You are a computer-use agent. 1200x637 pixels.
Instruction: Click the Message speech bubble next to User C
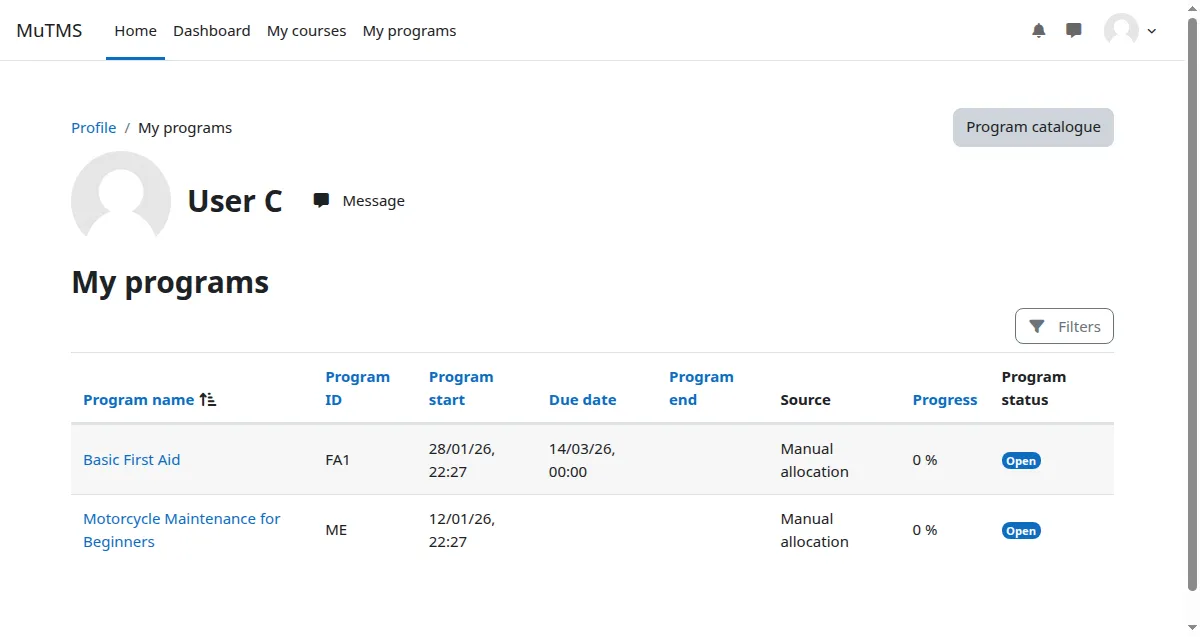click(x=320, y=200)
